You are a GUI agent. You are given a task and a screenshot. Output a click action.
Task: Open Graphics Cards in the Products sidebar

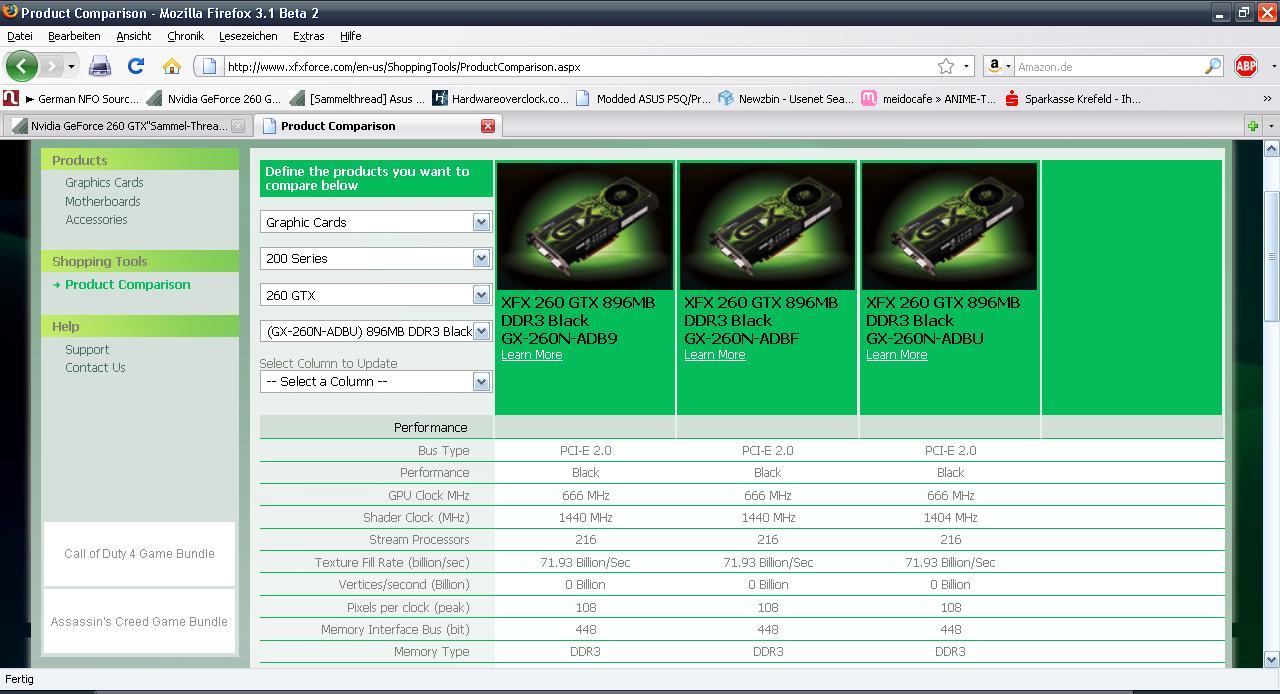pyautogui.click(x=104, y=182)
